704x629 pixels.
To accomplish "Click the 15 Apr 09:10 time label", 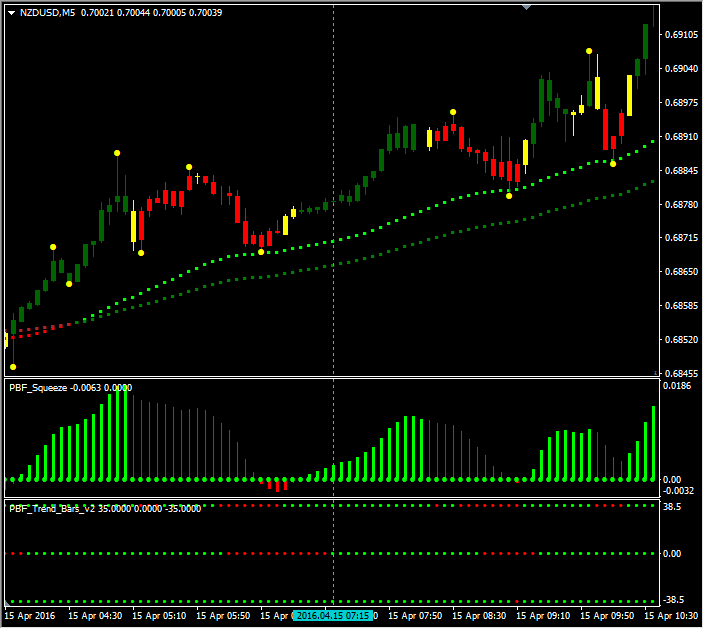I will pos(543,616).
